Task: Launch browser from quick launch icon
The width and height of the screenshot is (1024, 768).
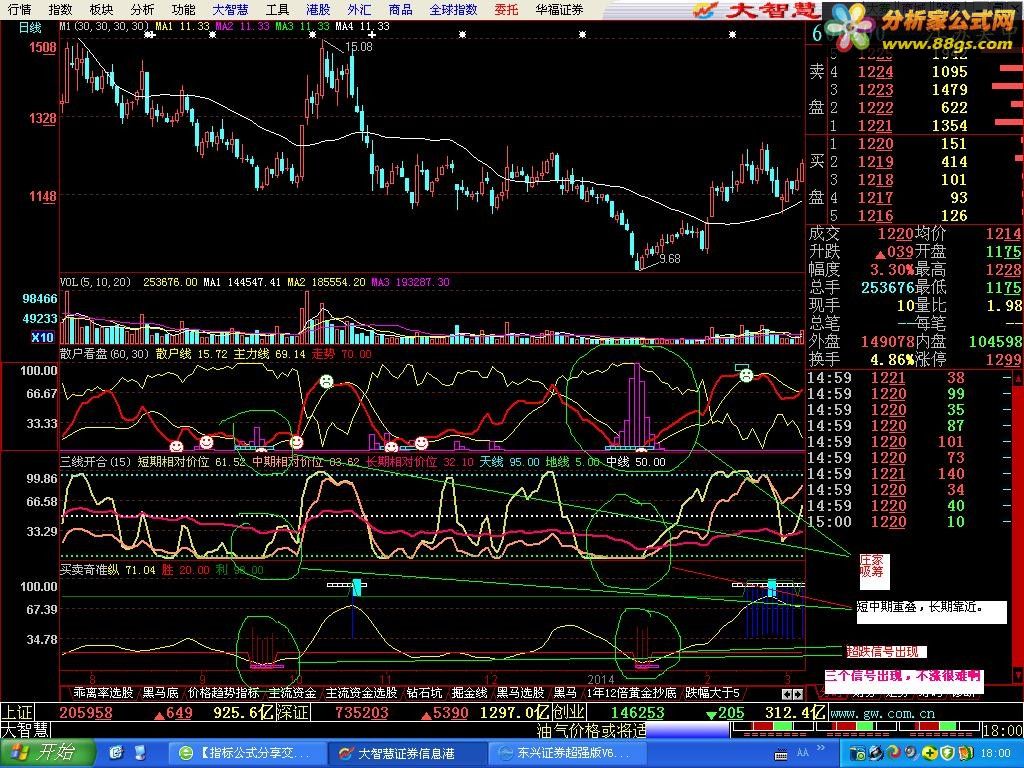Action: click(x=116, y=753)
